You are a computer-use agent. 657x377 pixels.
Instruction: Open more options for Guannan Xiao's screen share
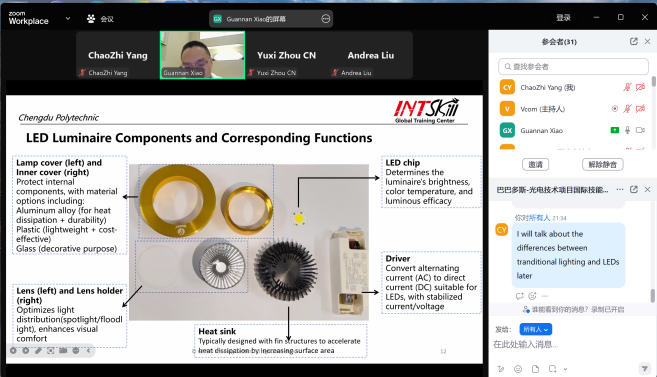pyautogui.click(x=326, y=19)
